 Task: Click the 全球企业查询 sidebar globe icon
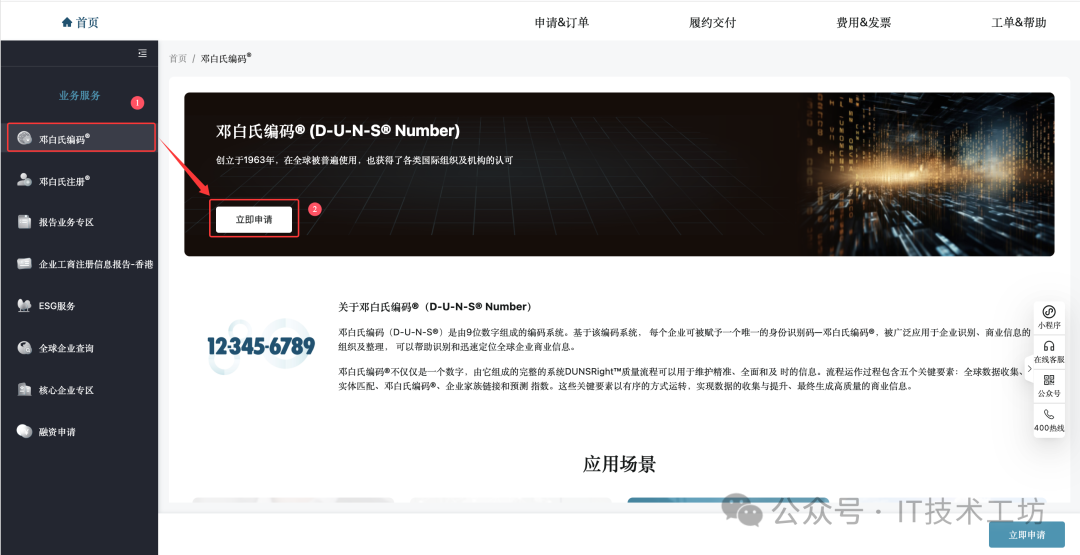[24, 348]
